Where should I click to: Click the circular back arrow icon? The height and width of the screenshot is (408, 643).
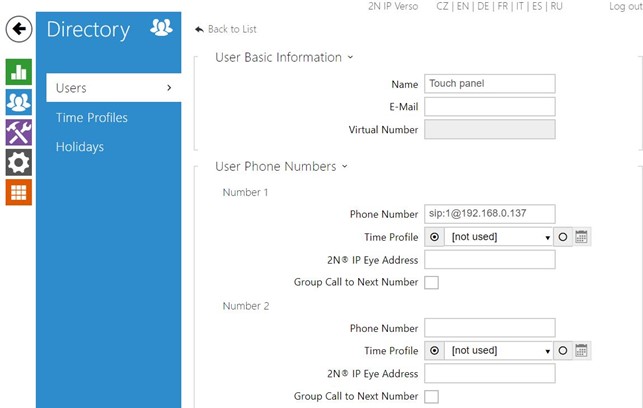18,29
